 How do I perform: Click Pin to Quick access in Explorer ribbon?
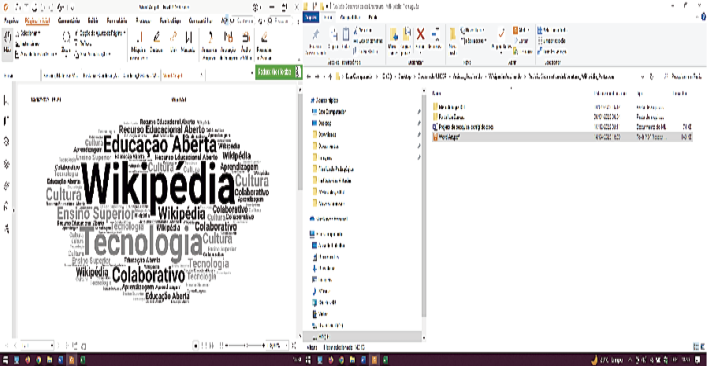point(316,41)
